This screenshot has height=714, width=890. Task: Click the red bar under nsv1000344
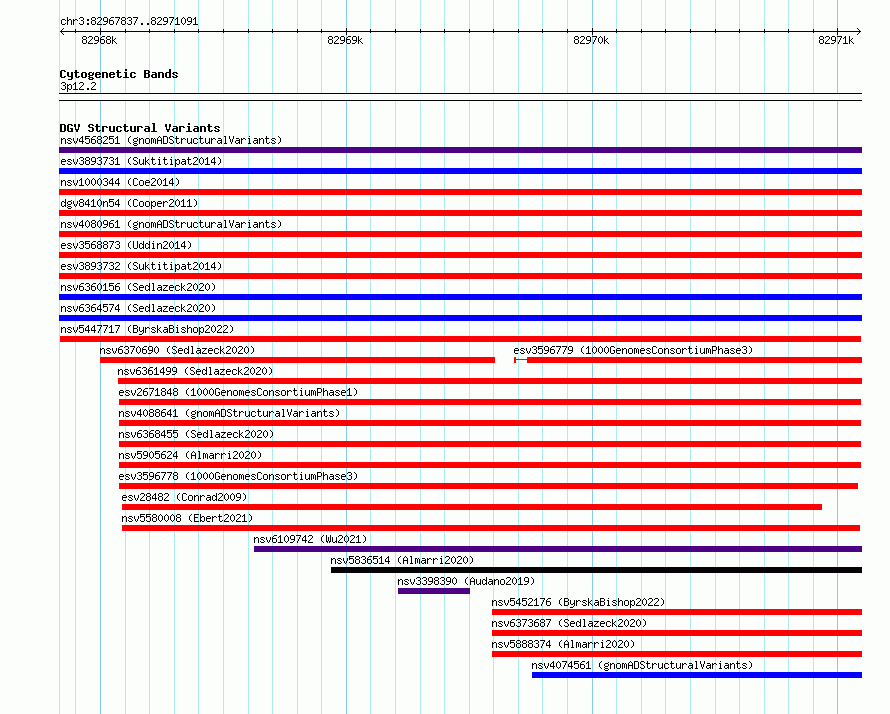coord(460,192)
